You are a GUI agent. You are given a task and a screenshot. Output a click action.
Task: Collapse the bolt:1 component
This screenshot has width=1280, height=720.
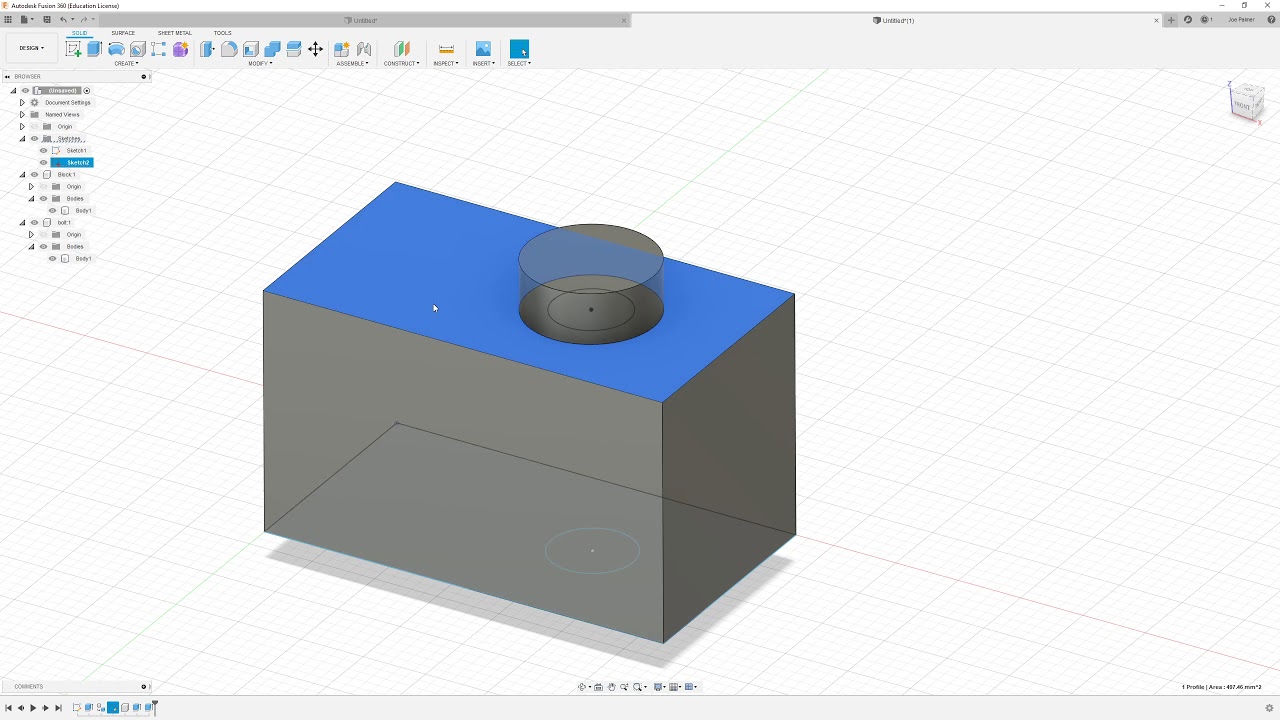(22, 223)
